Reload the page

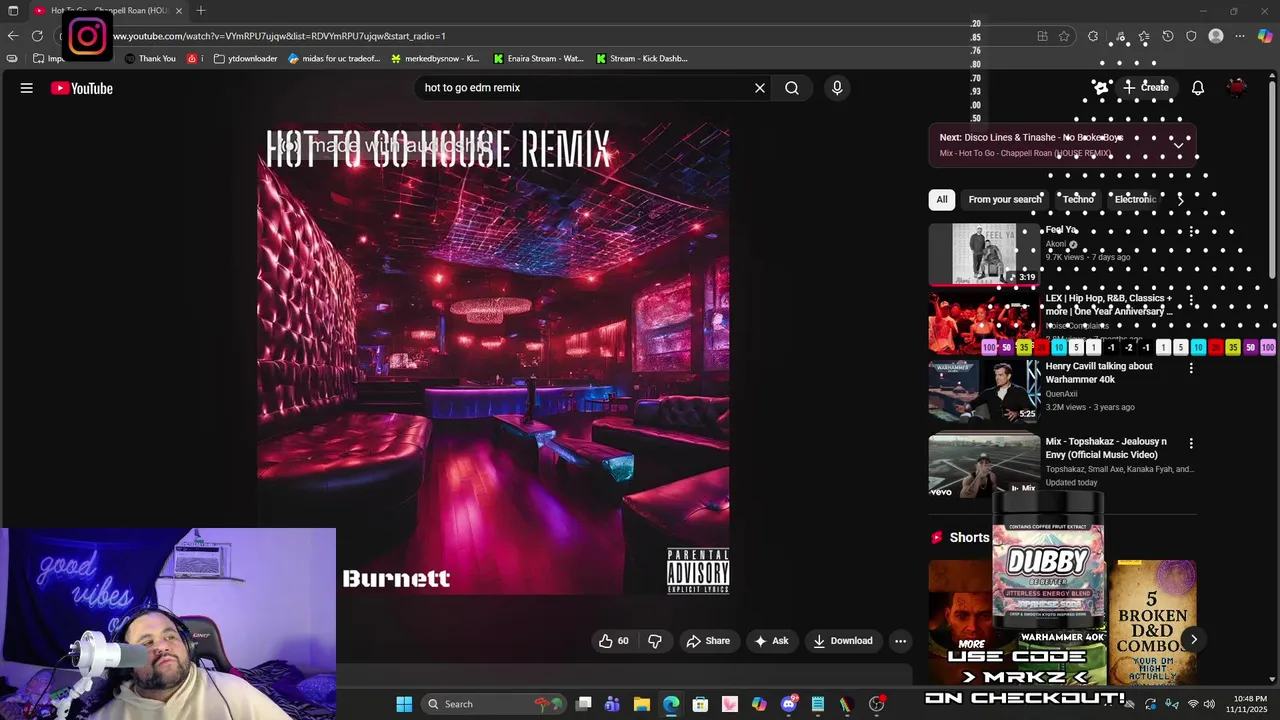coord(37,36)
